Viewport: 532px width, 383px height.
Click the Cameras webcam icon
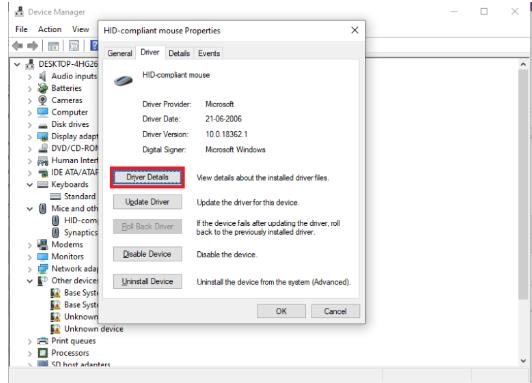(42, 100)
